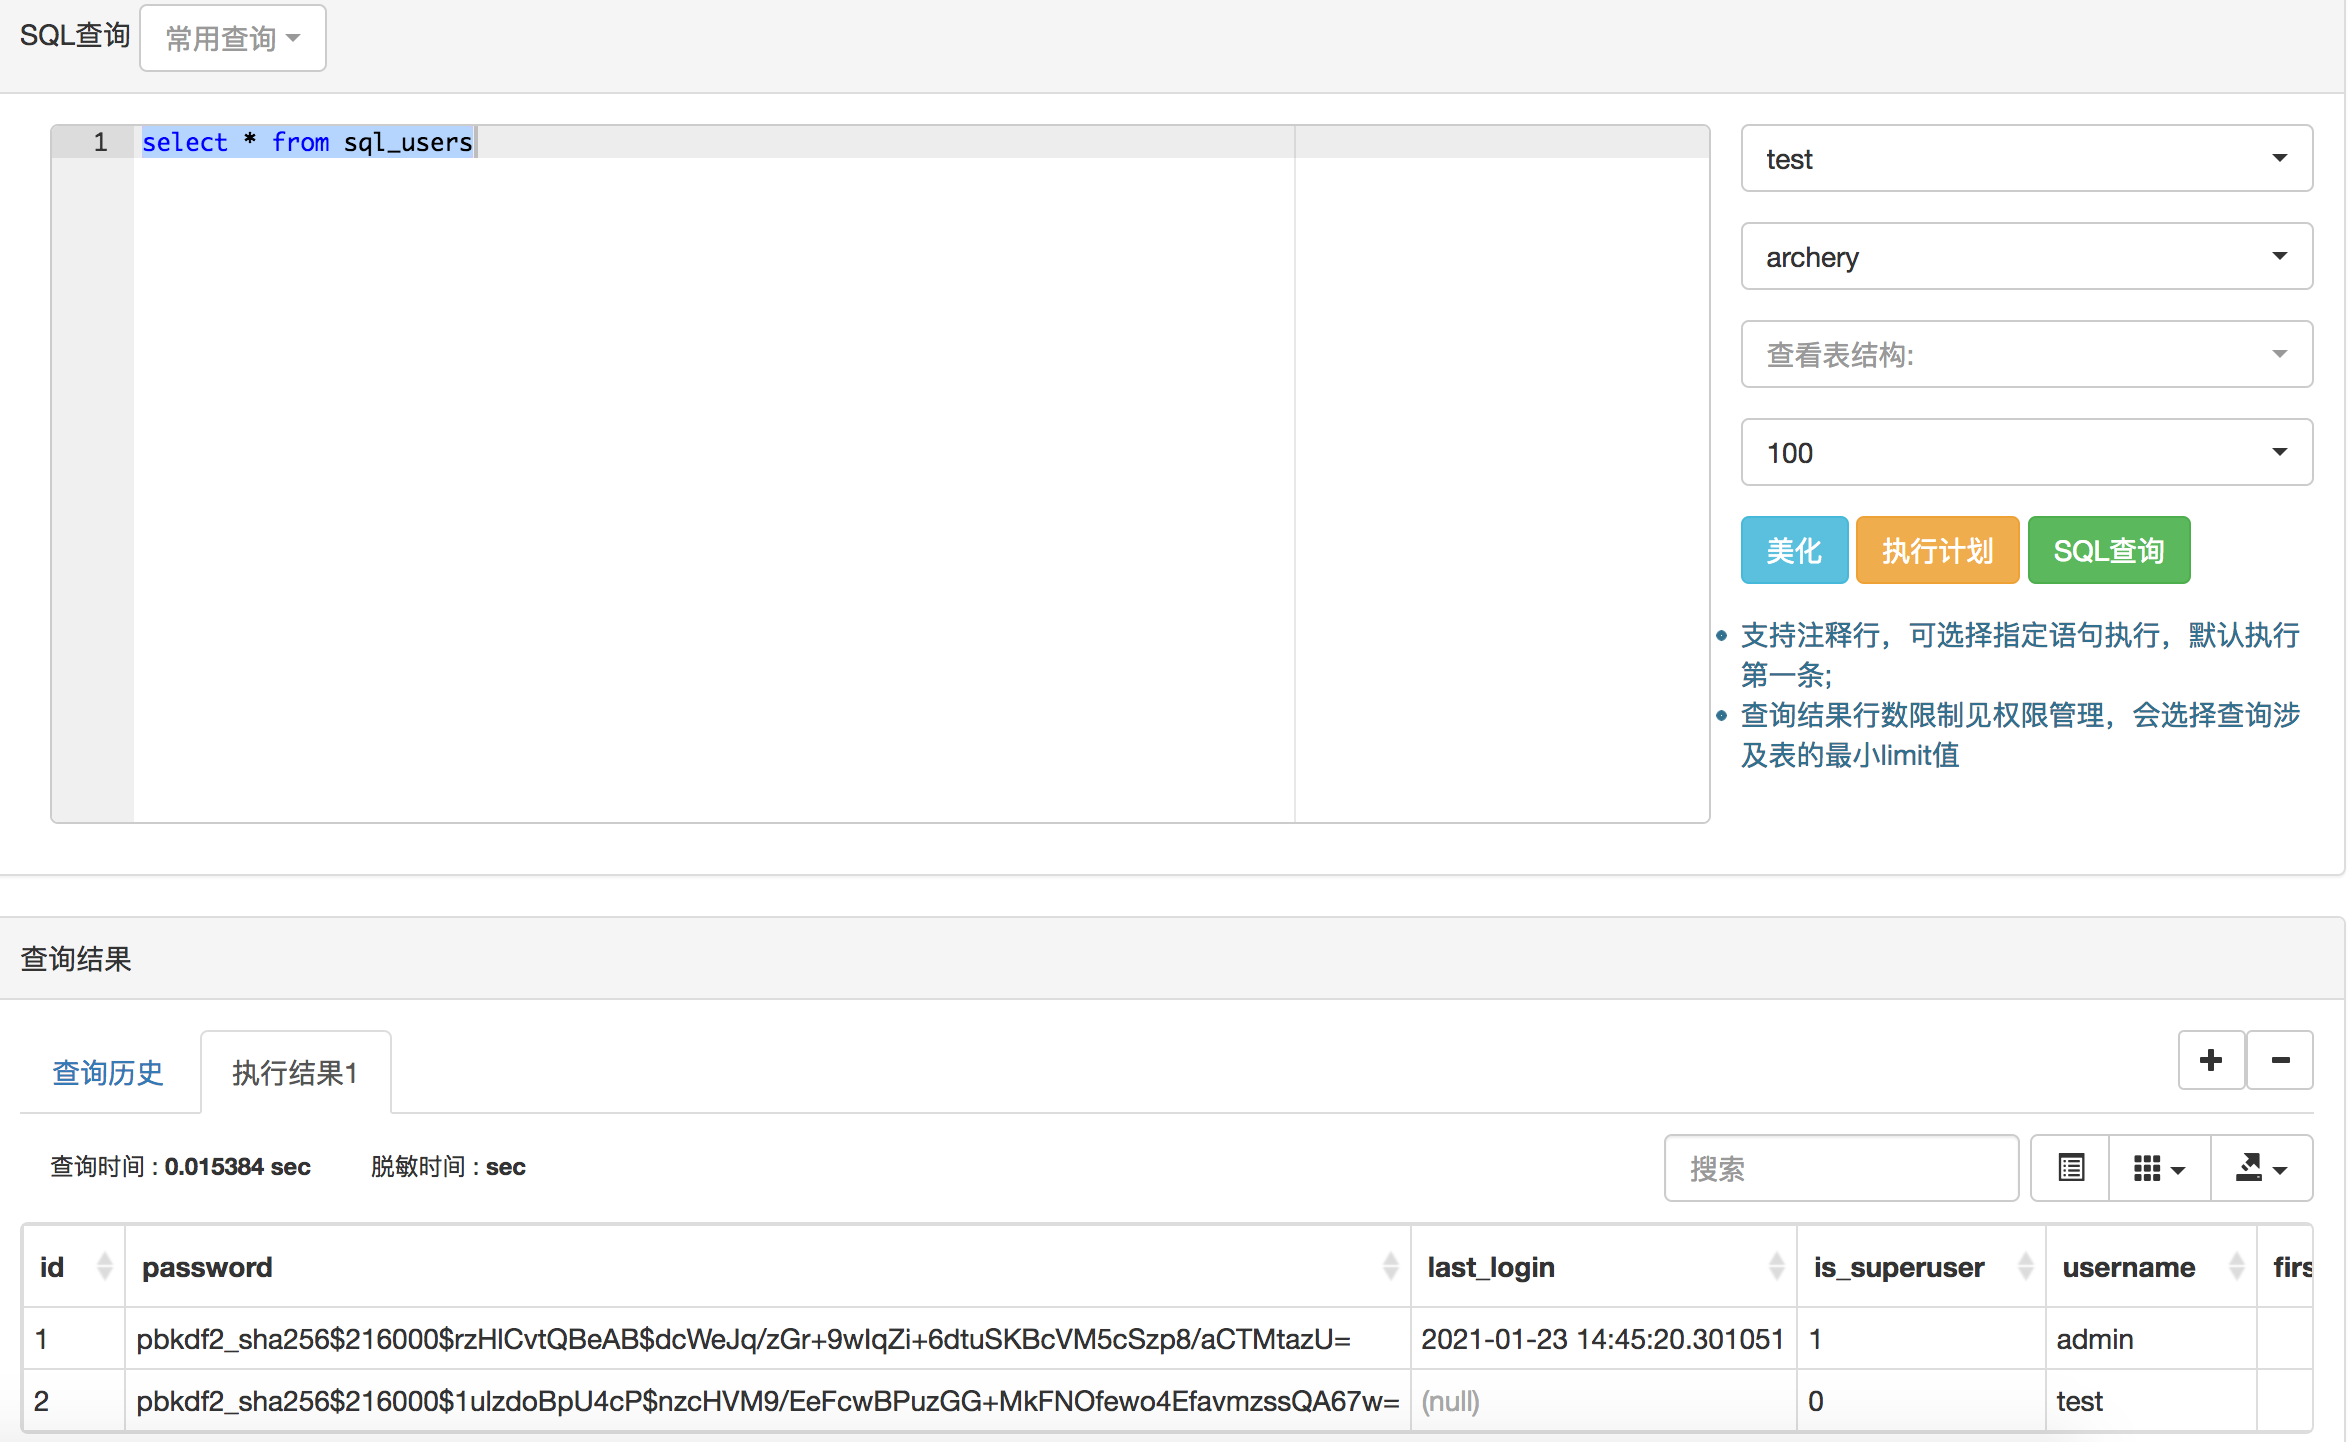
Task: Expand the test instance dropdown
Action: coord(2026,158)
